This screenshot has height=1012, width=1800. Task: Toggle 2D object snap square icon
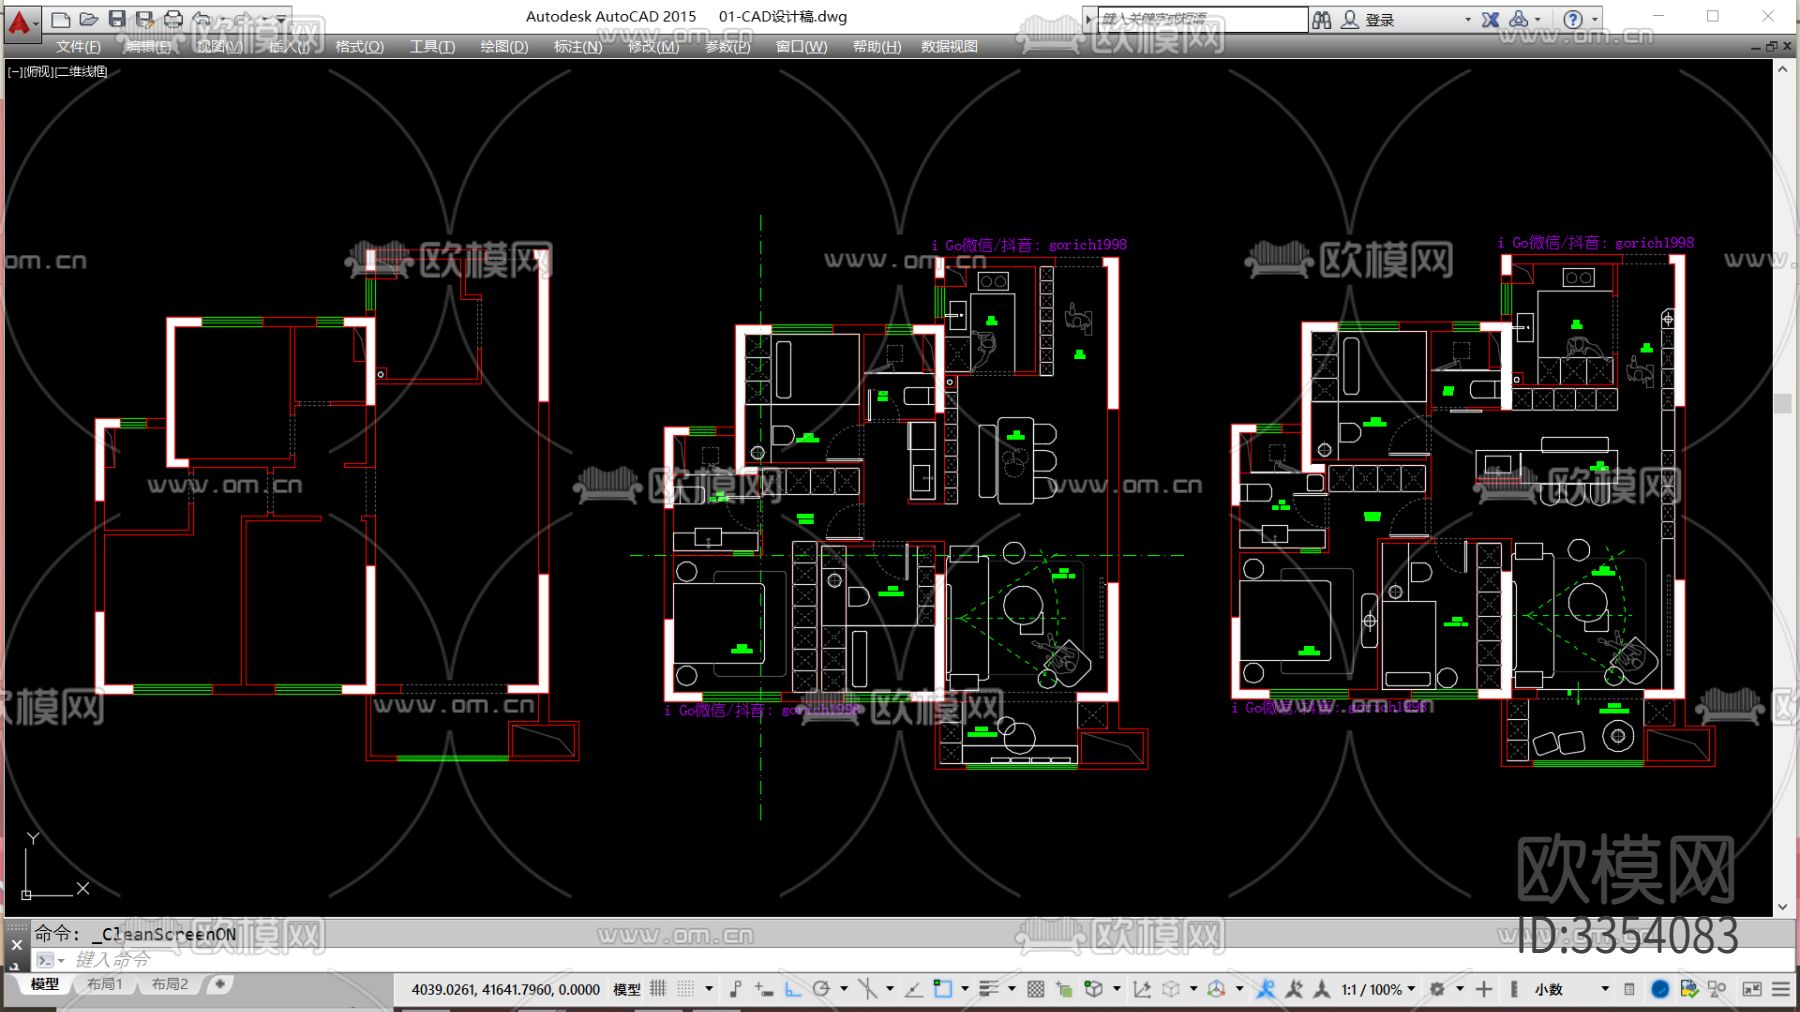pyautogui.click(x=942, y=989)
